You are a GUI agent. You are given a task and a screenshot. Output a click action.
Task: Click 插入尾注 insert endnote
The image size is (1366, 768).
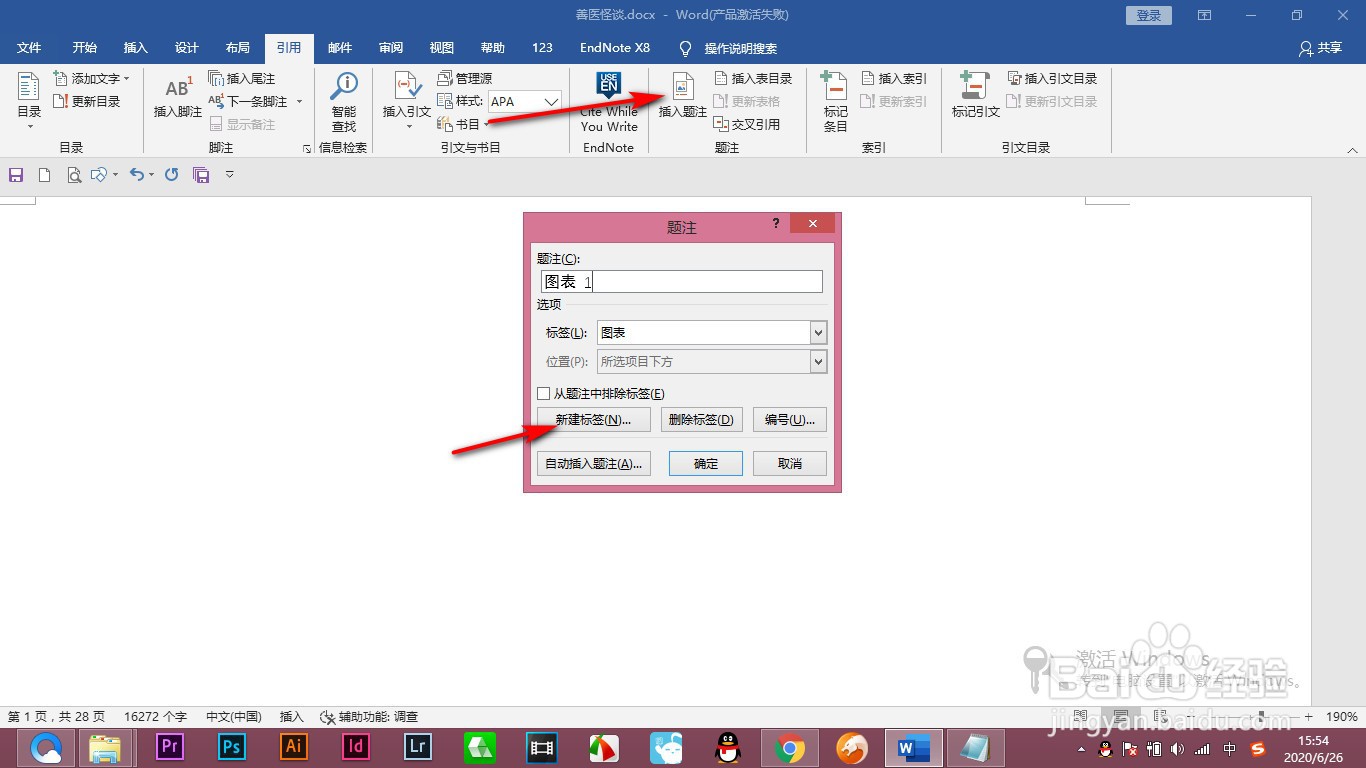coord(241,78)
